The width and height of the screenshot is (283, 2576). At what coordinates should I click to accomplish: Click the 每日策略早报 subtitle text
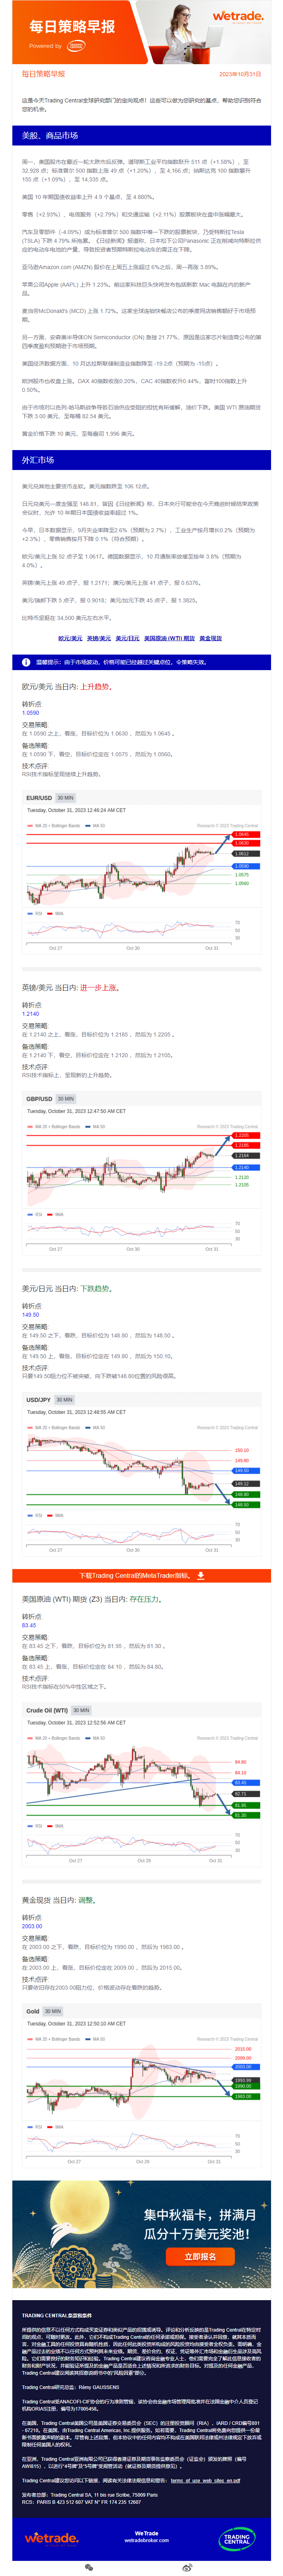[x=43, y=74]
